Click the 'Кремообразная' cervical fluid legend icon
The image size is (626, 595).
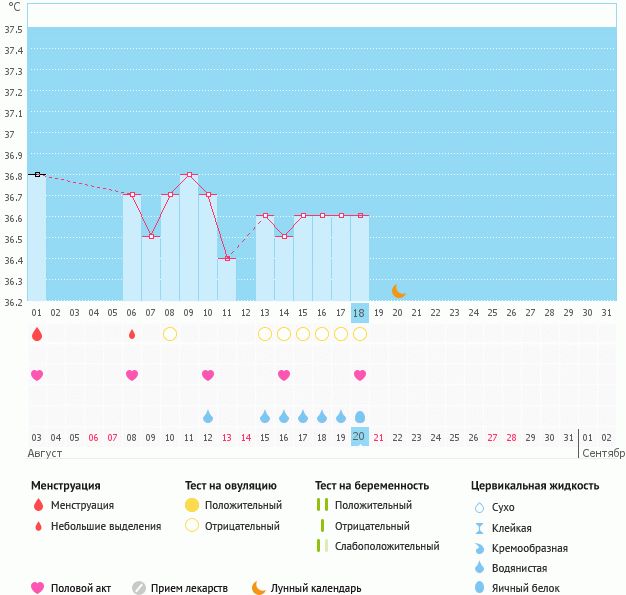pos(479,547)
